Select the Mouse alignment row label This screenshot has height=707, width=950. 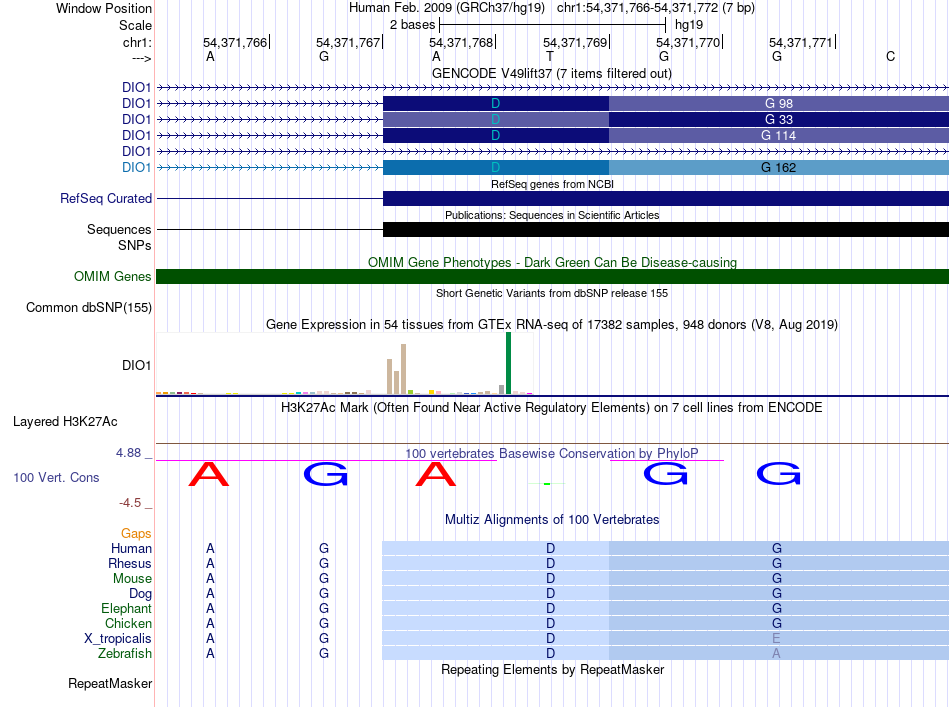click(132, 579)
